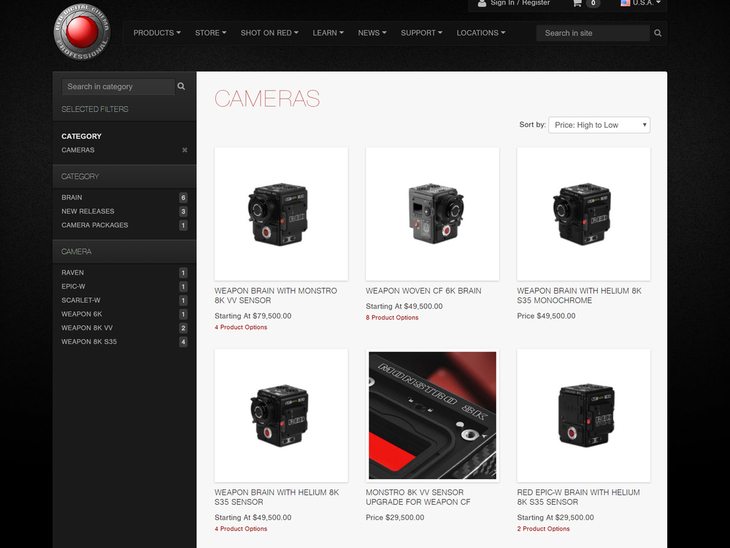The height and width of the screenshot is (548, 730).
Task: Open Weapon Woven CF 6K Brain thumbnail
Action: tap(433, 214)
